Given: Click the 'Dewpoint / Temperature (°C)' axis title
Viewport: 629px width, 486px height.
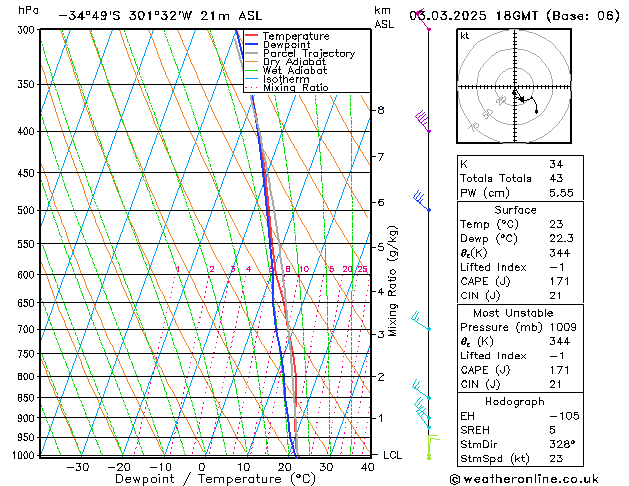Looking at the screenshot, I should click(x=215, y=479).
